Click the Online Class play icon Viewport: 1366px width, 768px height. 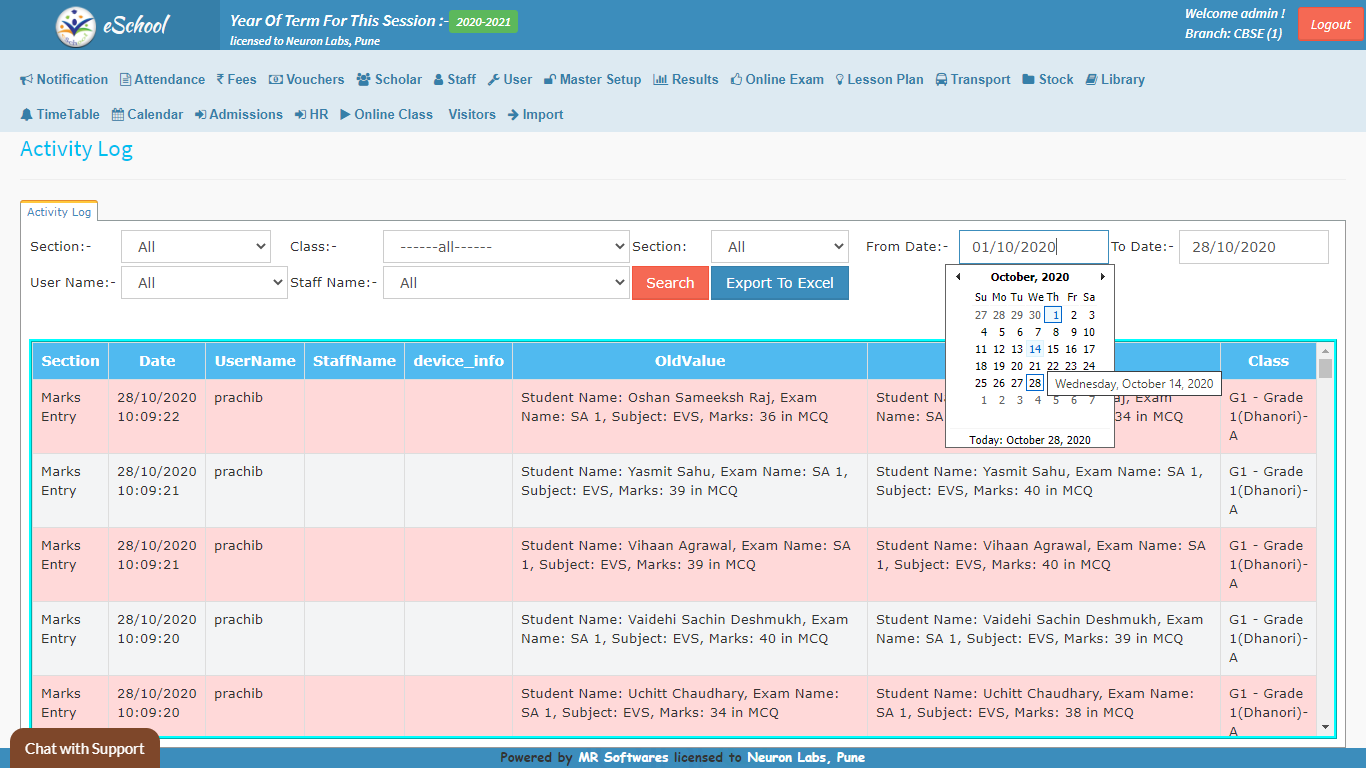[x=345, y=115]
